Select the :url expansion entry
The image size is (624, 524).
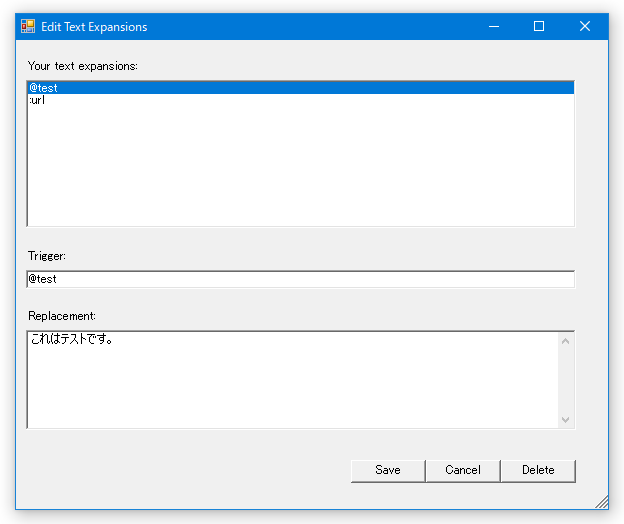click(301, 100)
